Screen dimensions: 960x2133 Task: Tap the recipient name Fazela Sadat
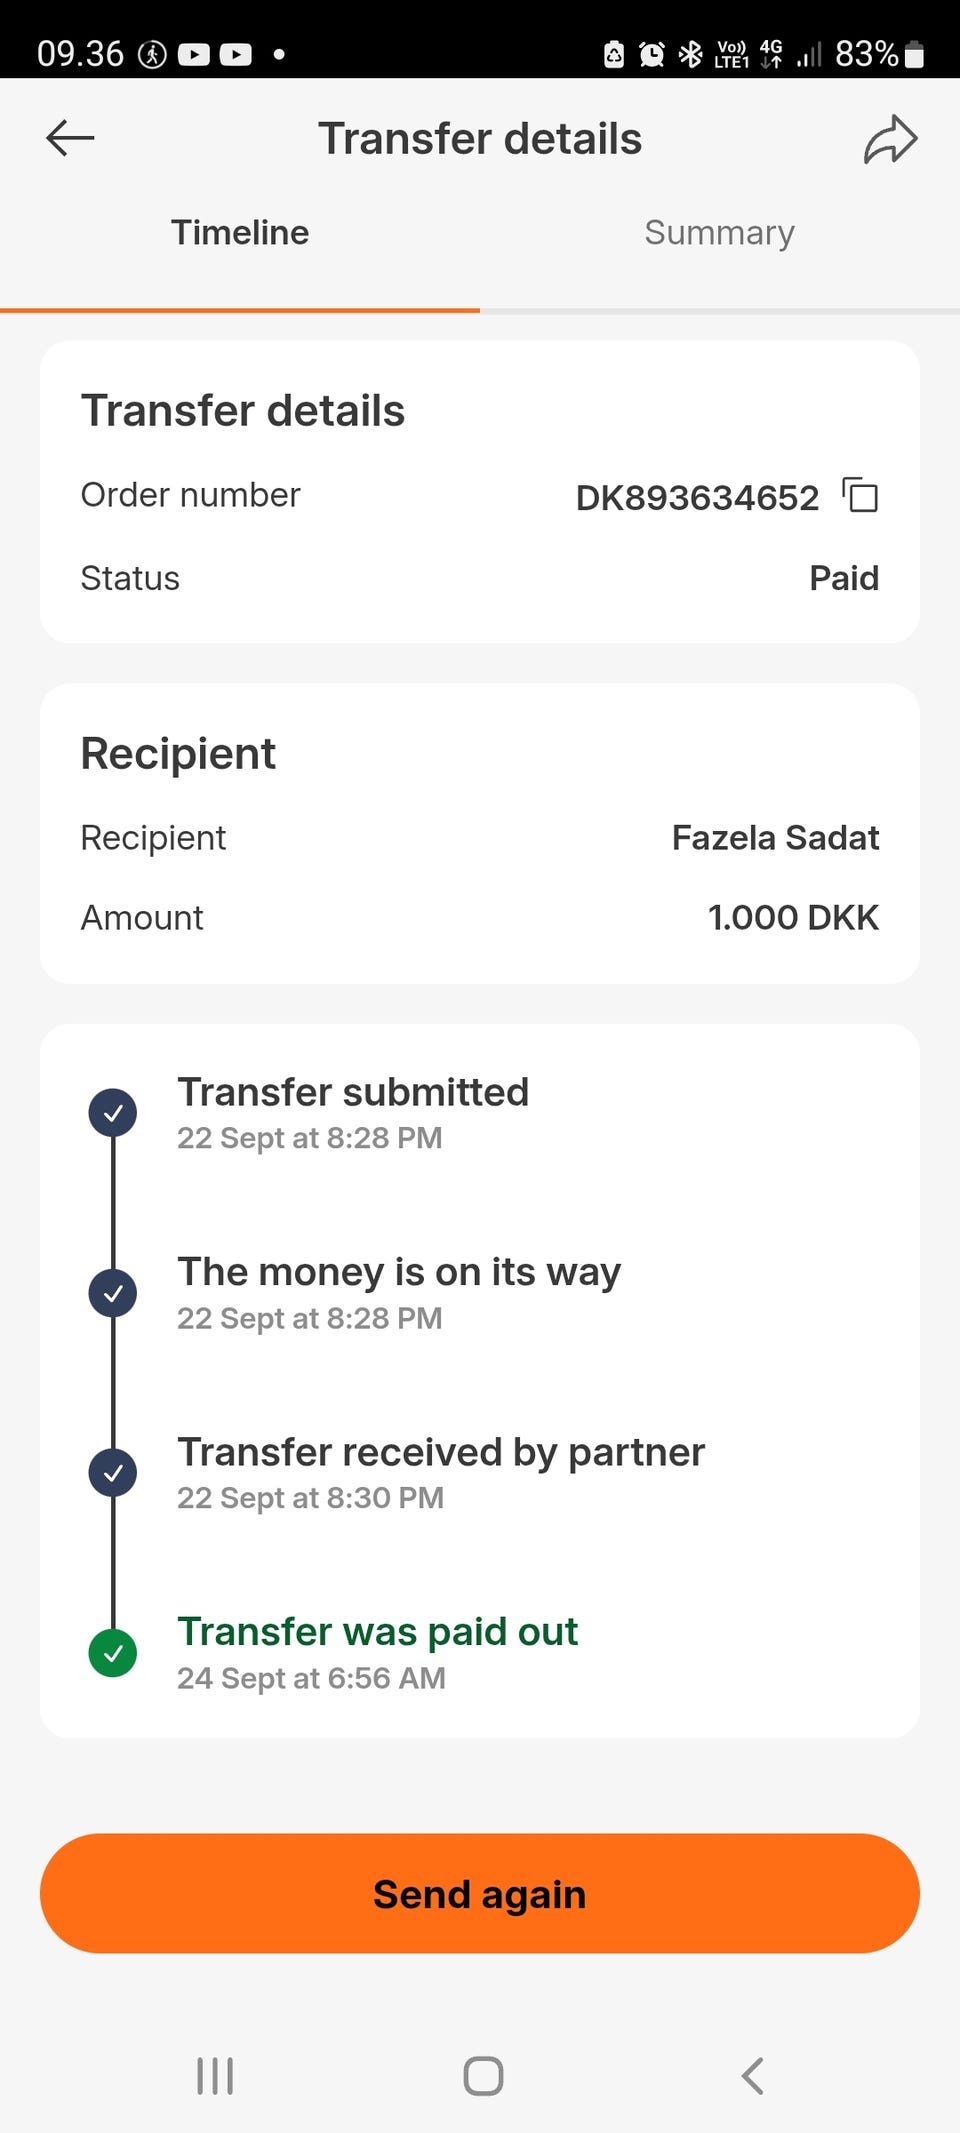click(775, 837)
